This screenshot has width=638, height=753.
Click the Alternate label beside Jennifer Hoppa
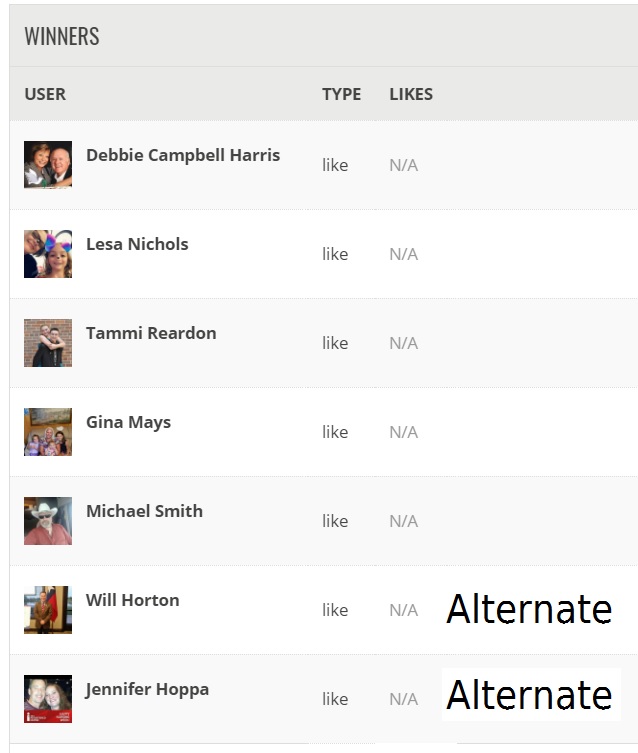(x=530, y=694)
